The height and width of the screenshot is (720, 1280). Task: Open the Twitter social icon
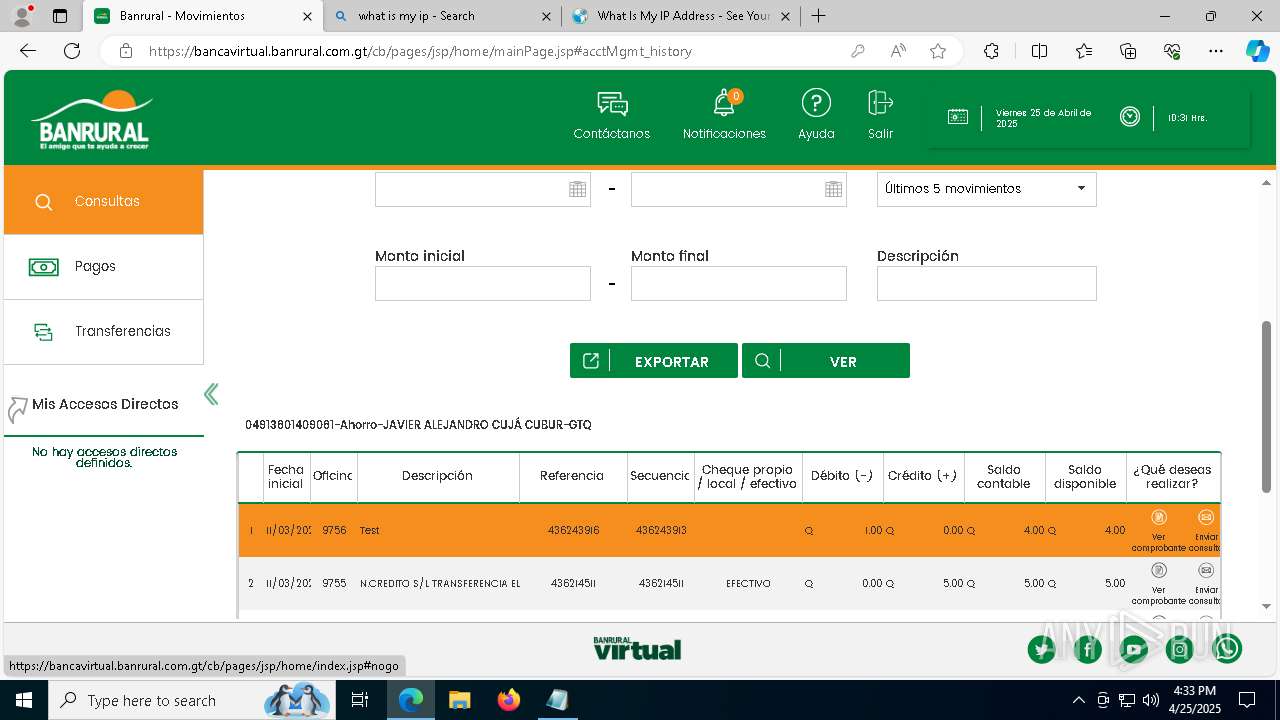coord(1042,650)
